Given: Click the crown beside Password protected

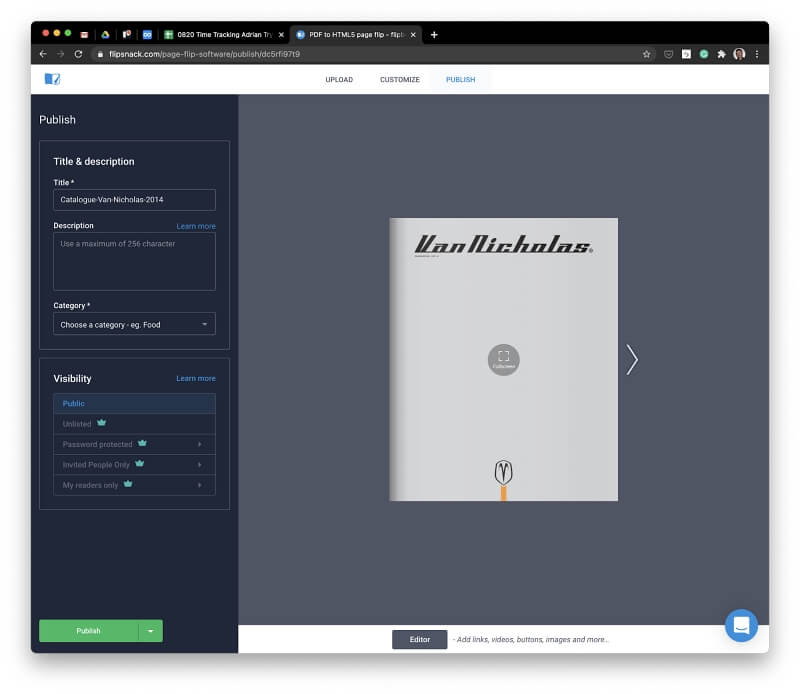Looking at the screenshot, I should (x=142, y=443).
